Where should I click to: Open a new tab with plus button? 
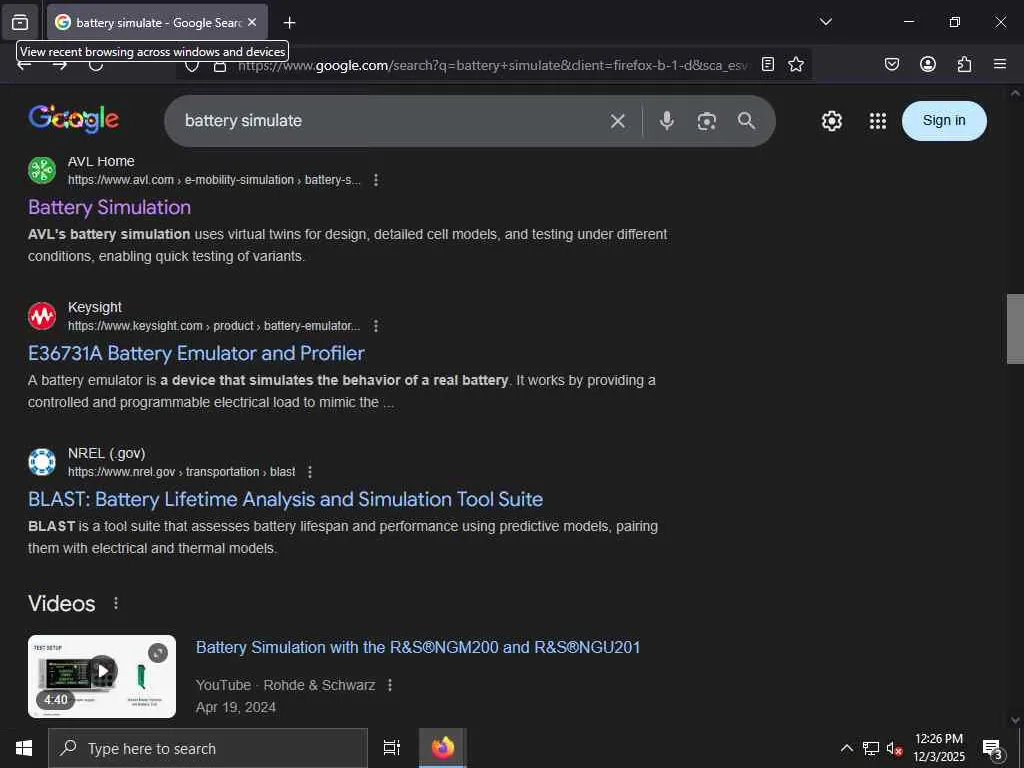pos(289,23)
